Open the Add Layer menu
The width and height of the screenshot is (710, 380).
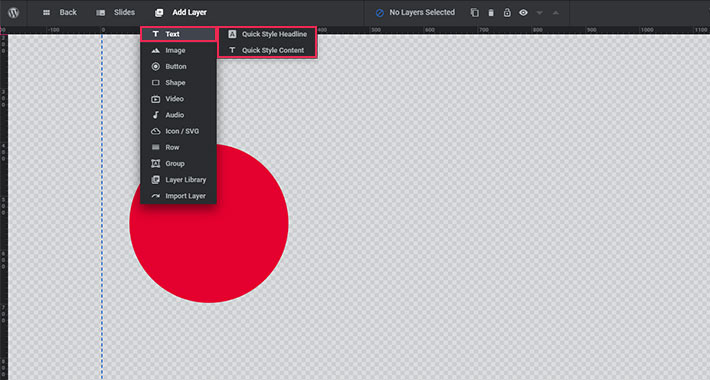tap(180, 13)
